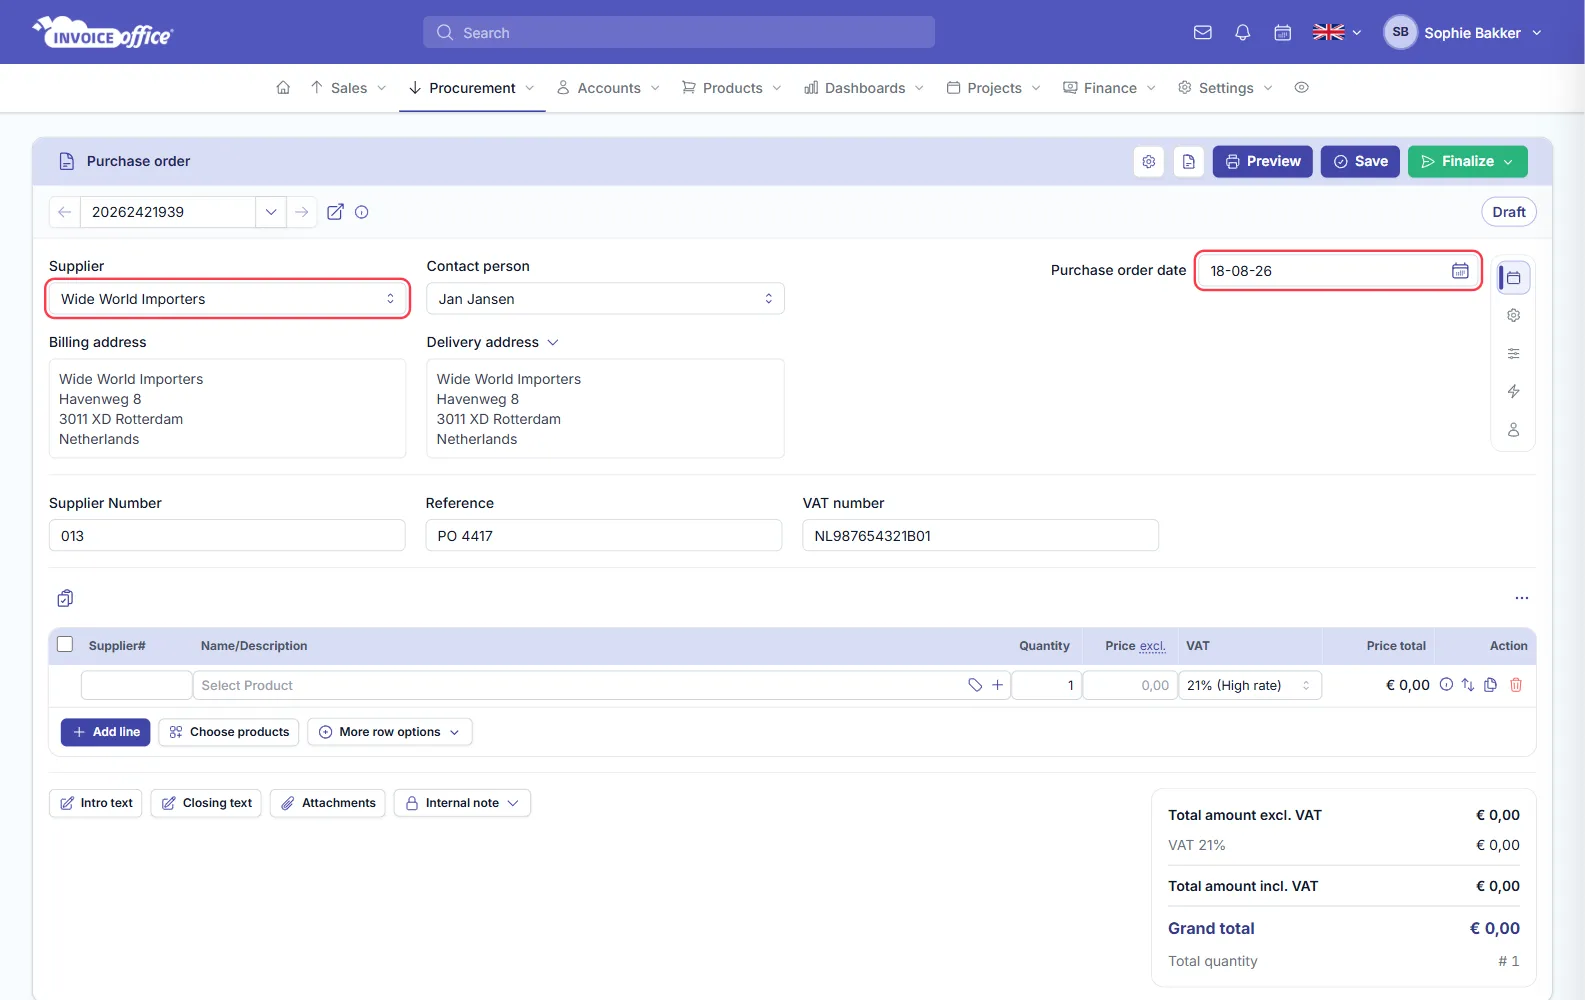Open purchase order in new window icon
Image resolution: width=1585 pixels, height=1000 pixels.
pyautogui.click(x=336, y=212)
